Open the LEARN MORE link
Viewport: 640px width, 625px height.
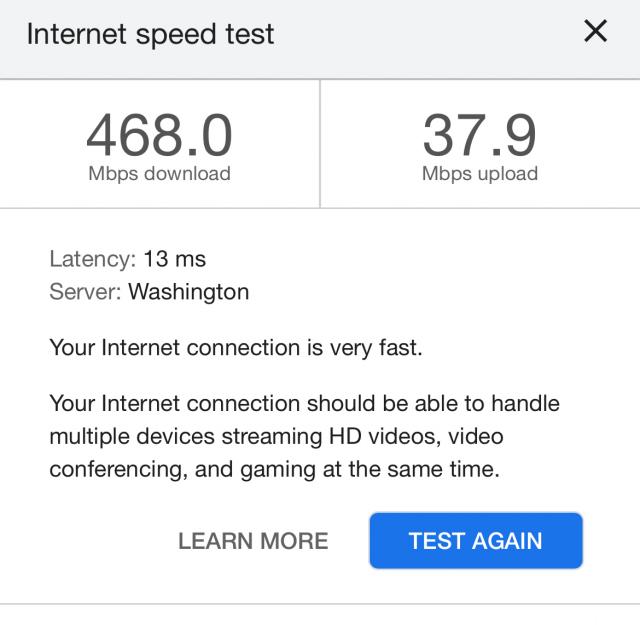tap(253, 541)
